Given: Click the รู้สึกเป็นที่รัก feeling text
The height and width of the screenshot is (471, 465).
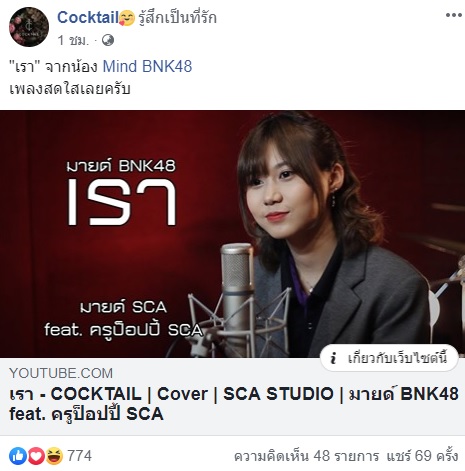Looking at the screenshot, I should coord(177,18).
